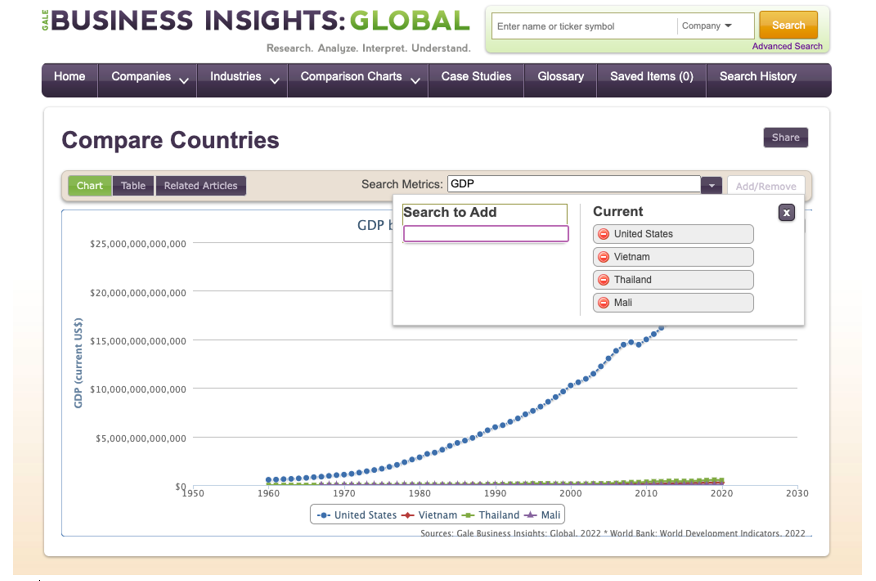Close the Search to Add popup

click(786, 212)
